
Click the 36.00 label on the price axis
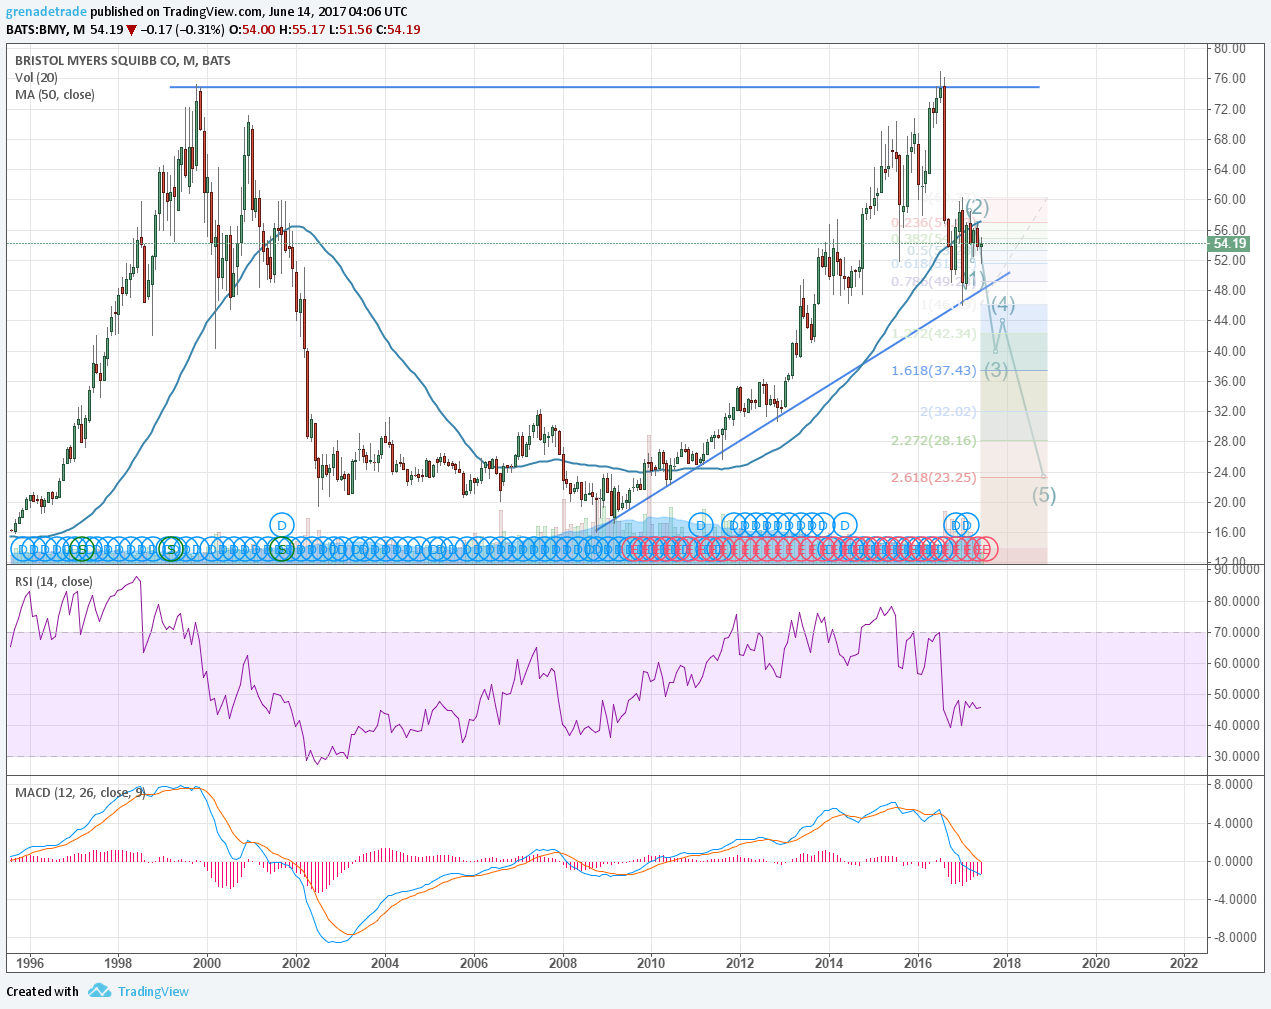pos(1229,381)
